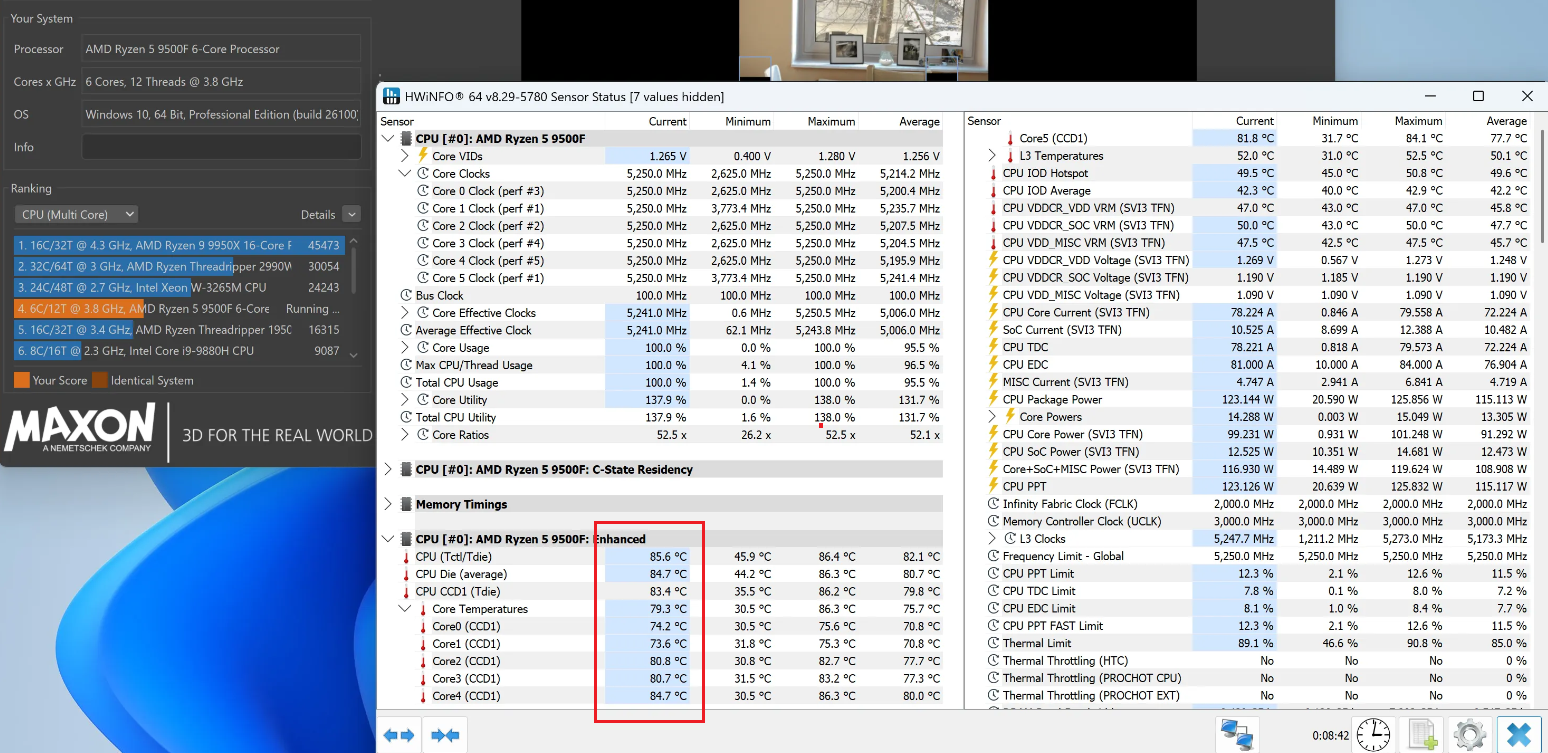The width and height of the screenshot is (1548, 753).
Task: Collapse the Core Temperatures tree
Action: coord(405,608)
